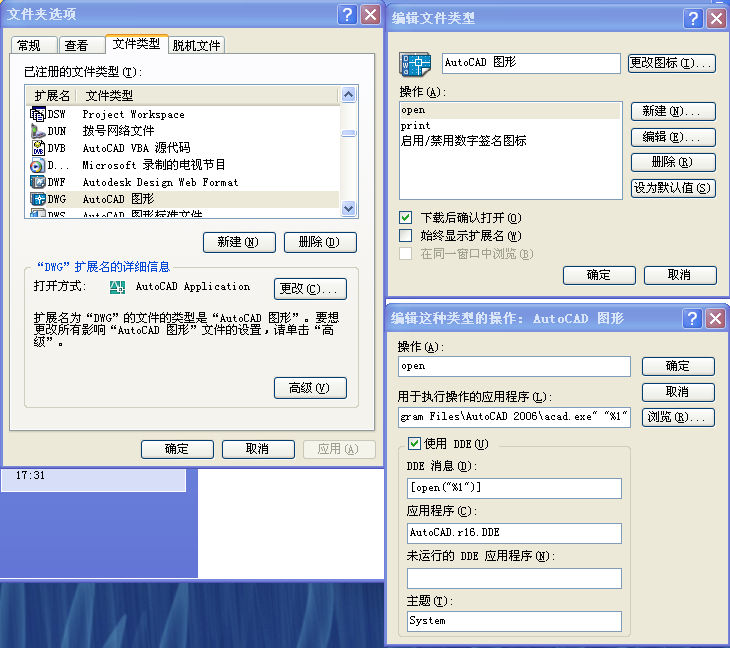Screen dimensions: 730x648
Task: Select the Autodesk Design Web Format row text
Action: [x=160, y=182]
